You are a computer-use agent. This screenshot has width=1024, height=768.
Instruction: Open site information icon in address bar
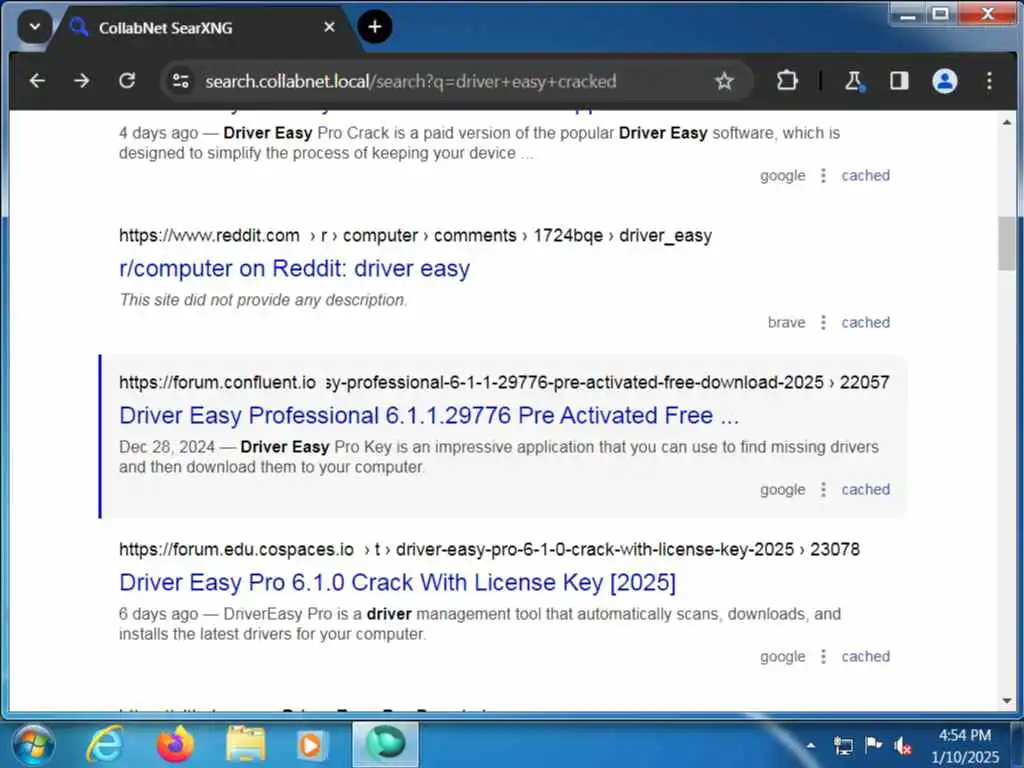[x=180, y=81]
